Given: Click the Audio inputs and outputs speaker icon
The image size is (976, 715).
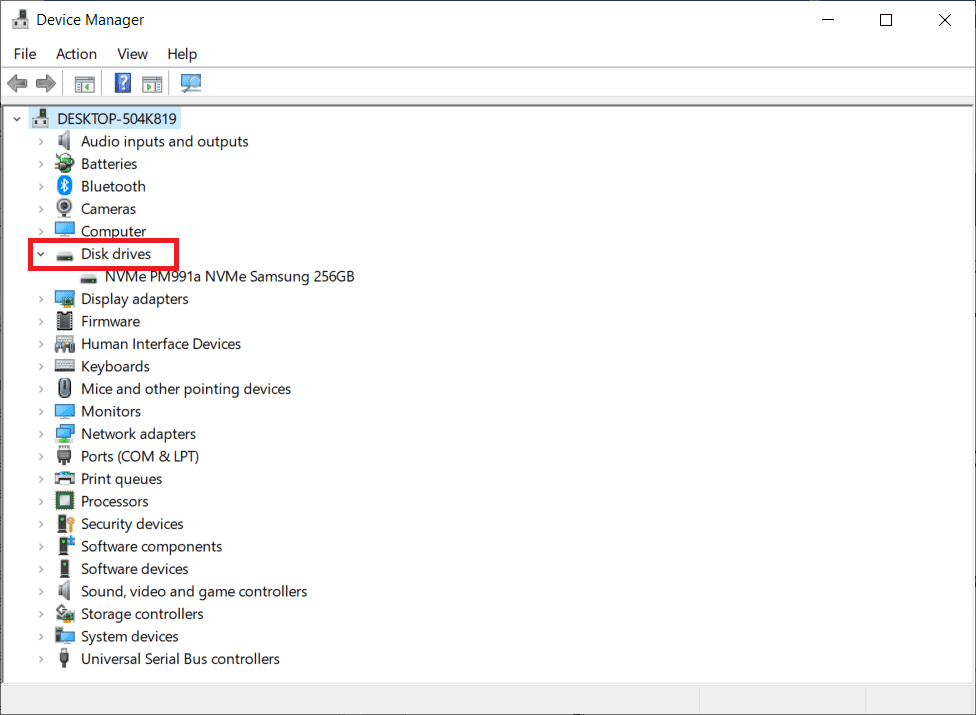Looking at the screenshot, I should pyautogui.click(x=64, y=141).
